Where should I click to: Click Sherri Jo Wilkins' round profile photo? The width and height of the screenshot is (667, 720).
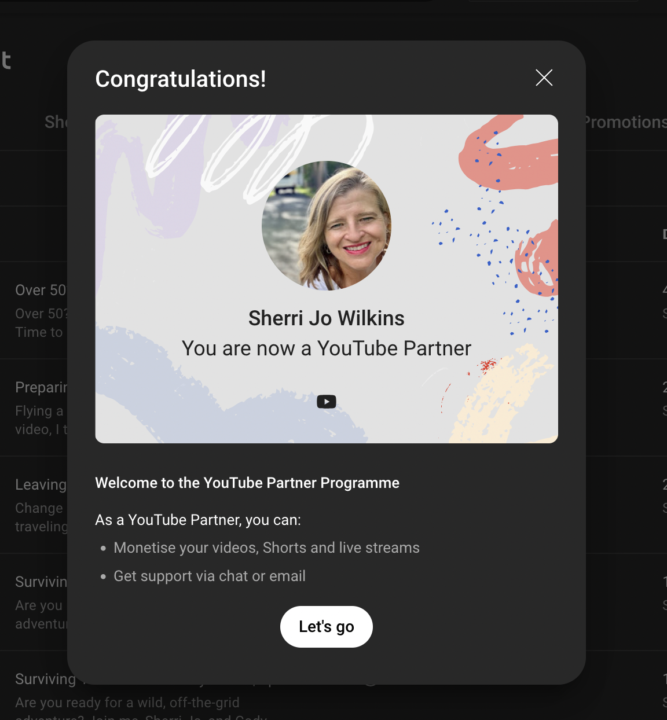tap(326, 226)
